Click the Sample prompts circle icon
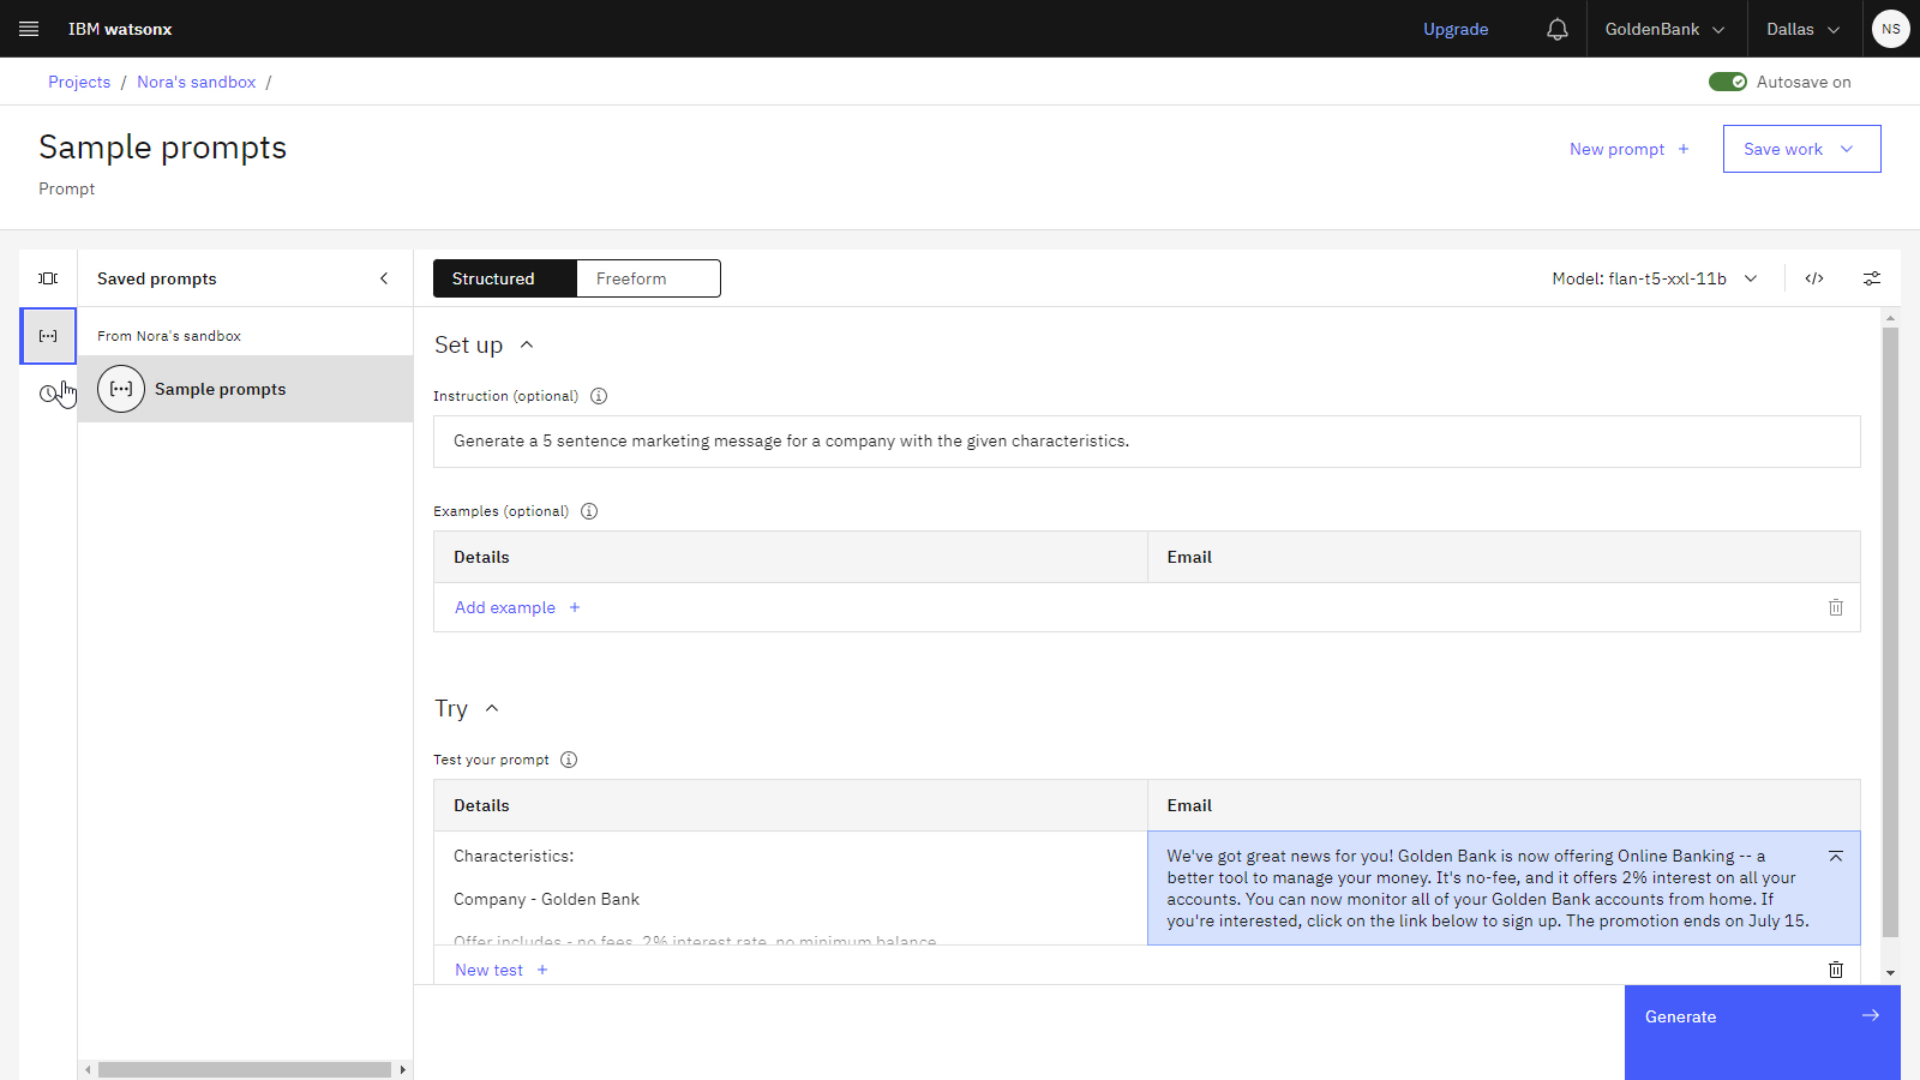Viewport: 1920px width, 1080px height. pos(121,389)
